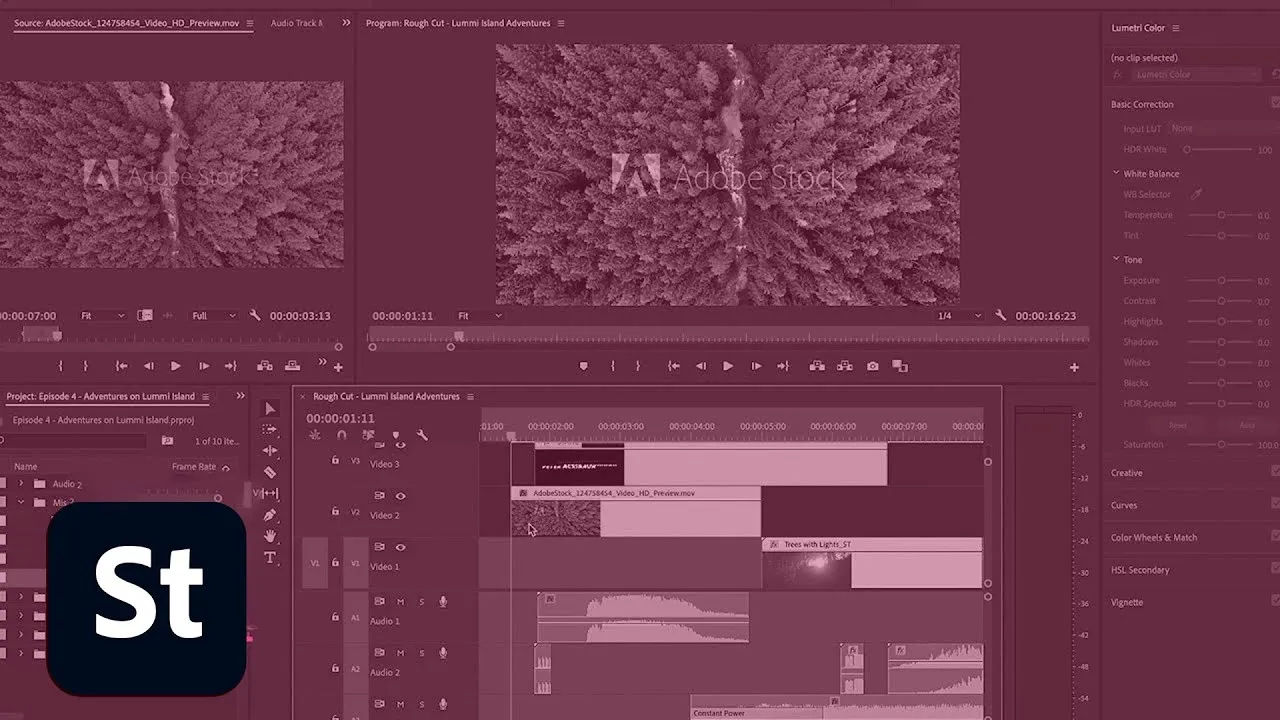
Task: Switch to the Audio Track Mixer tab
Action: (297, 23)
